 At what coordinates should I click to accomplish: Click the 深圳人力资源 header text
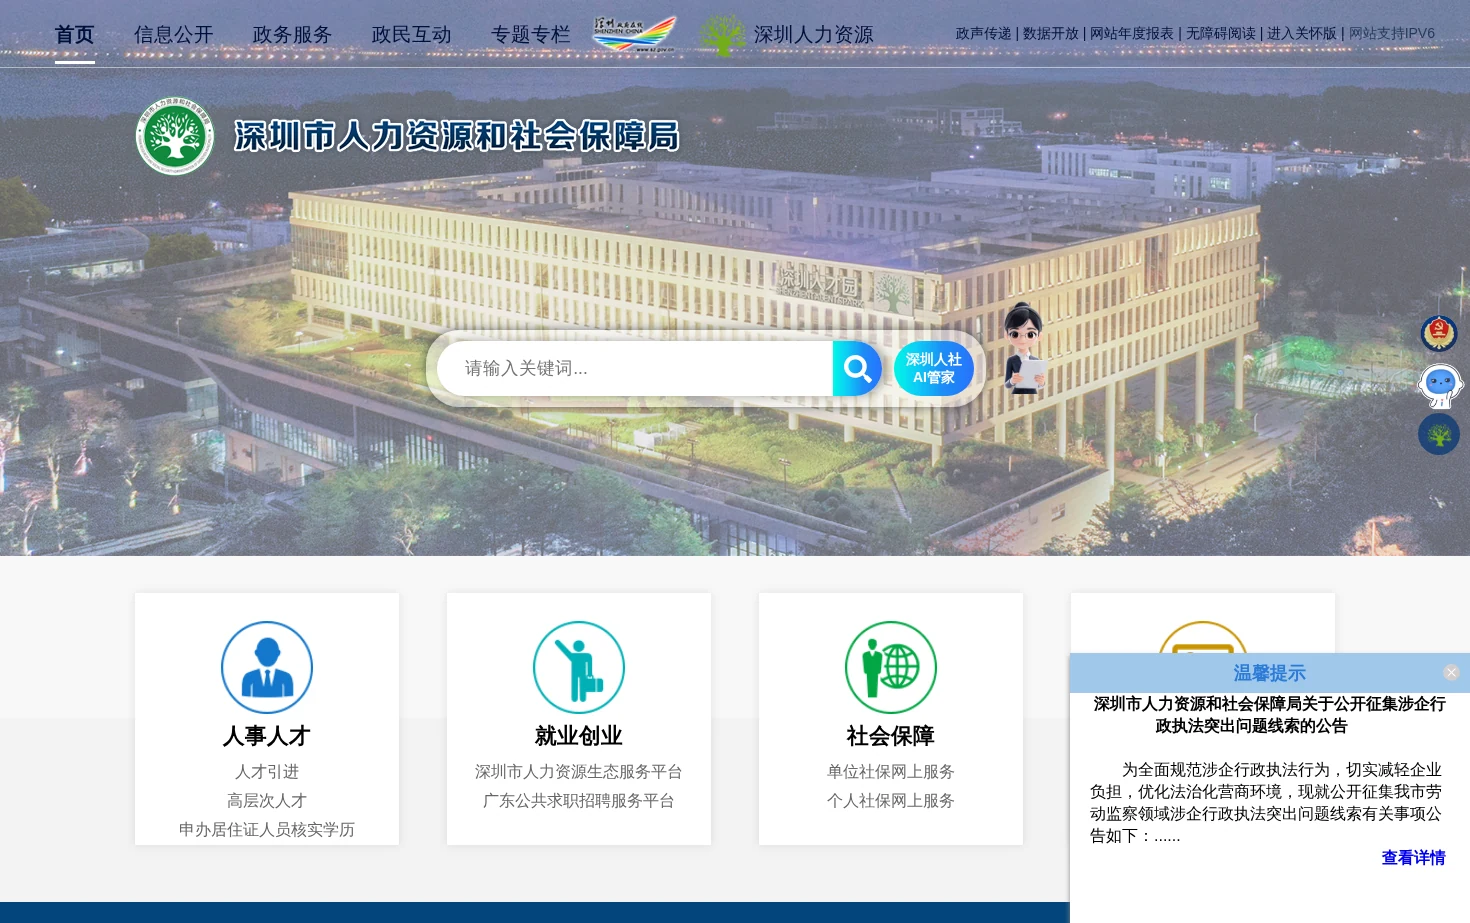(x=813, y=35)
